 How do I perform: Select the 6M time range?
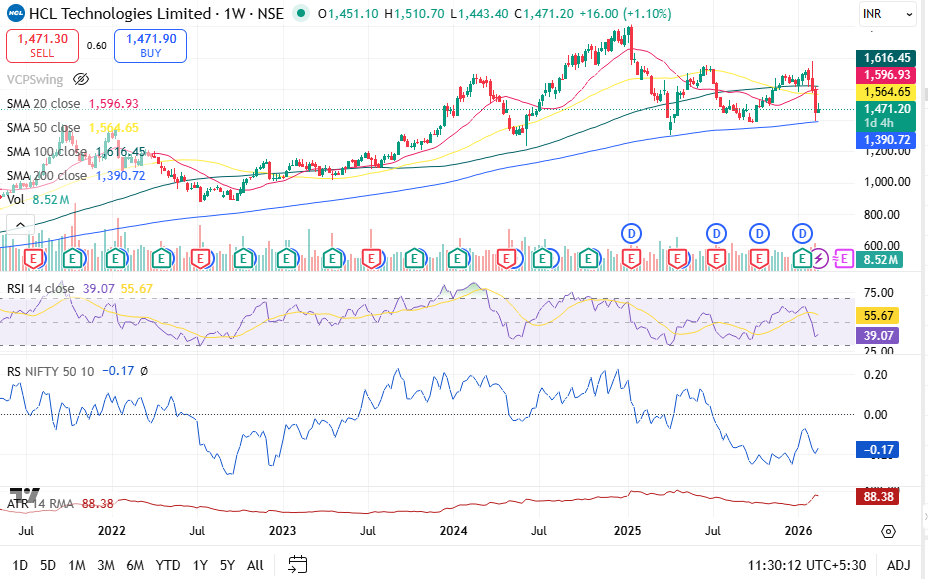pyautogui.click(x=135, y=565)
